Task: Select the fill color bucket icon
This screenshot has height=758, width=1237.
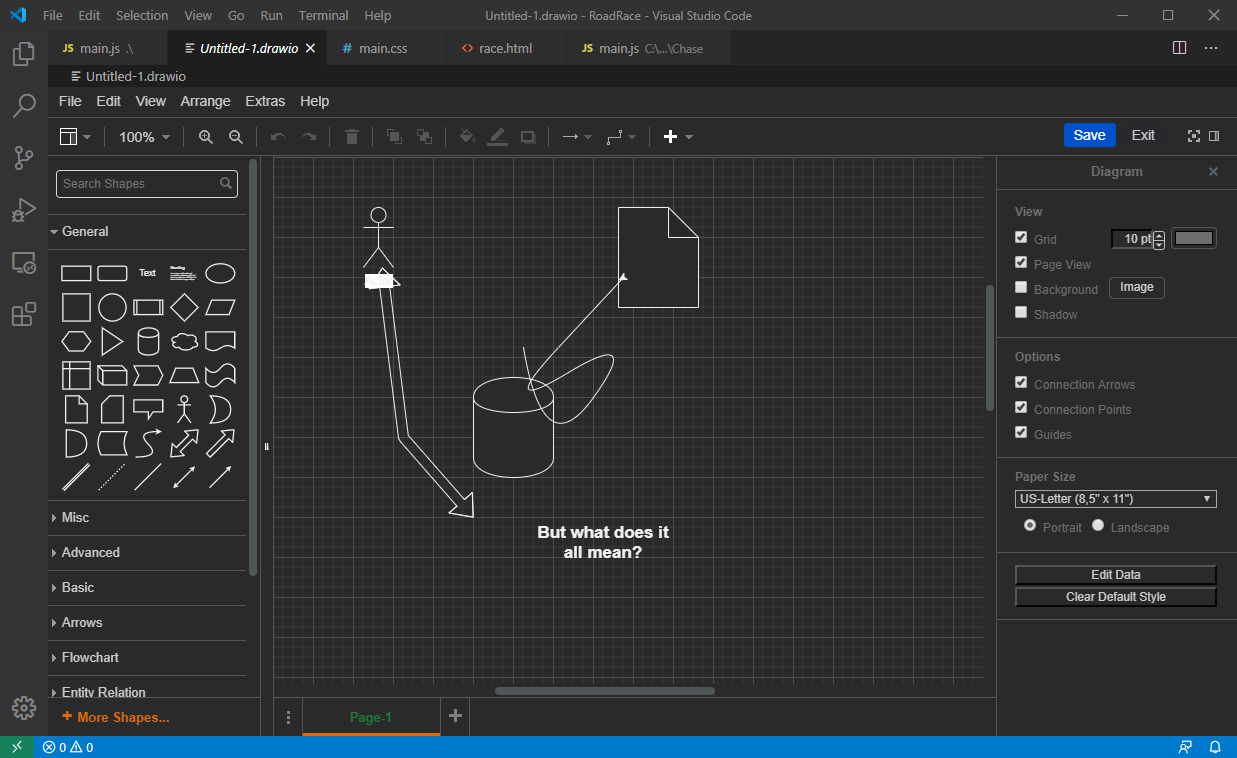Action: tap(466, 137)
